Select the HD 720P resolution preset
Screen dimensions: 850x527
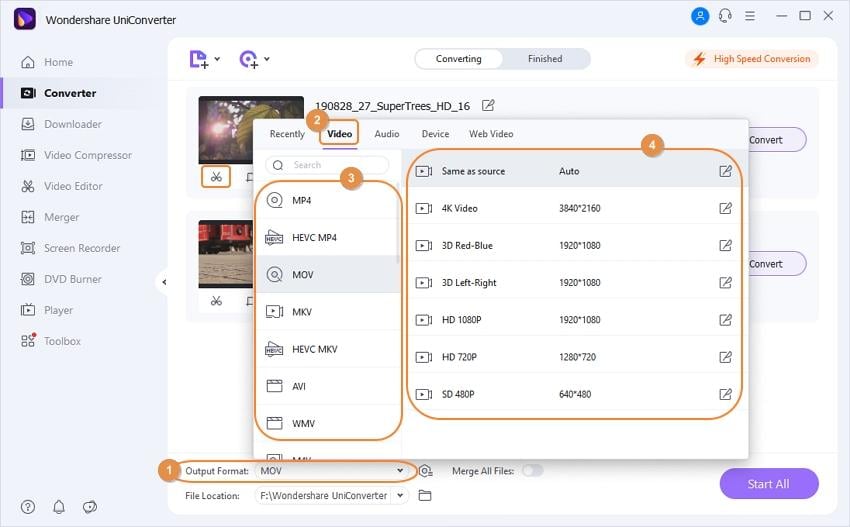click(x=574, y=357)
